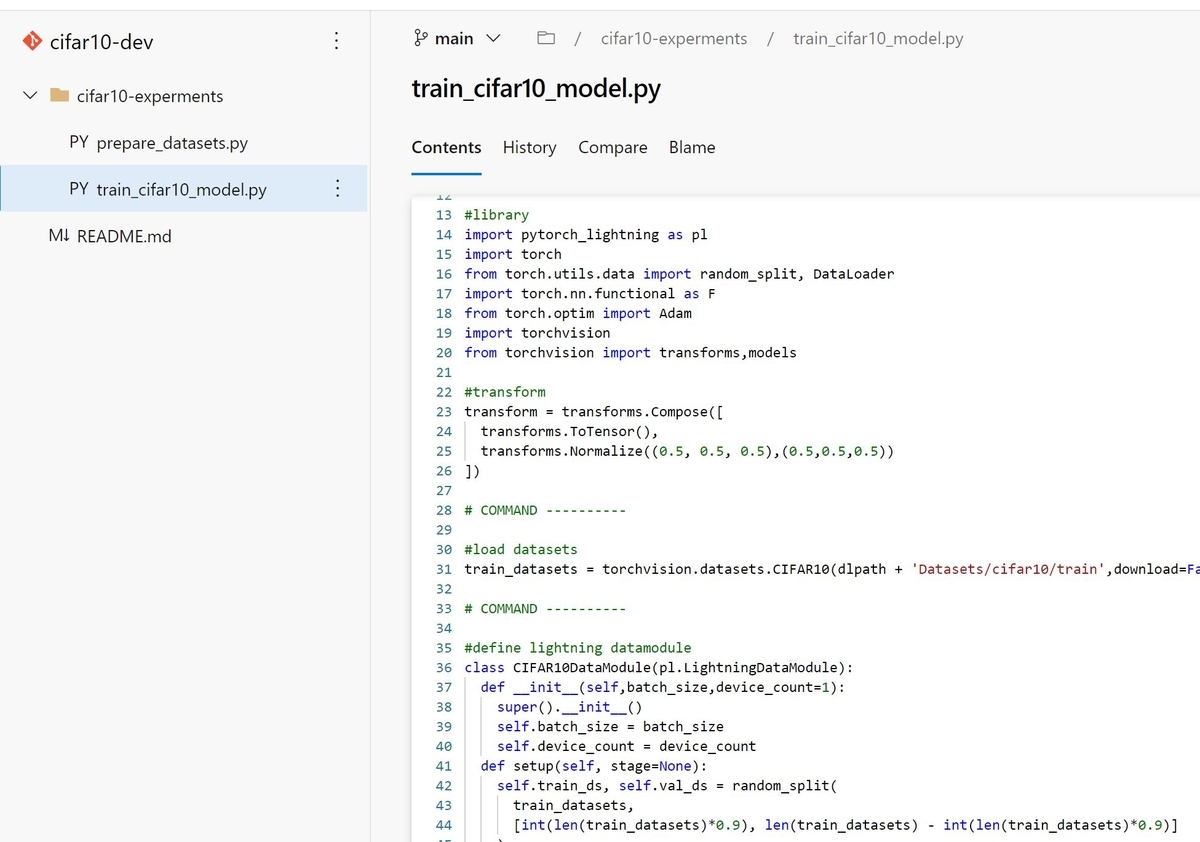Viewport: 1200px width, 842px height.
Task: Click train_cifar10_model.py breadcrumb link
Action: [x=878, y=39]
